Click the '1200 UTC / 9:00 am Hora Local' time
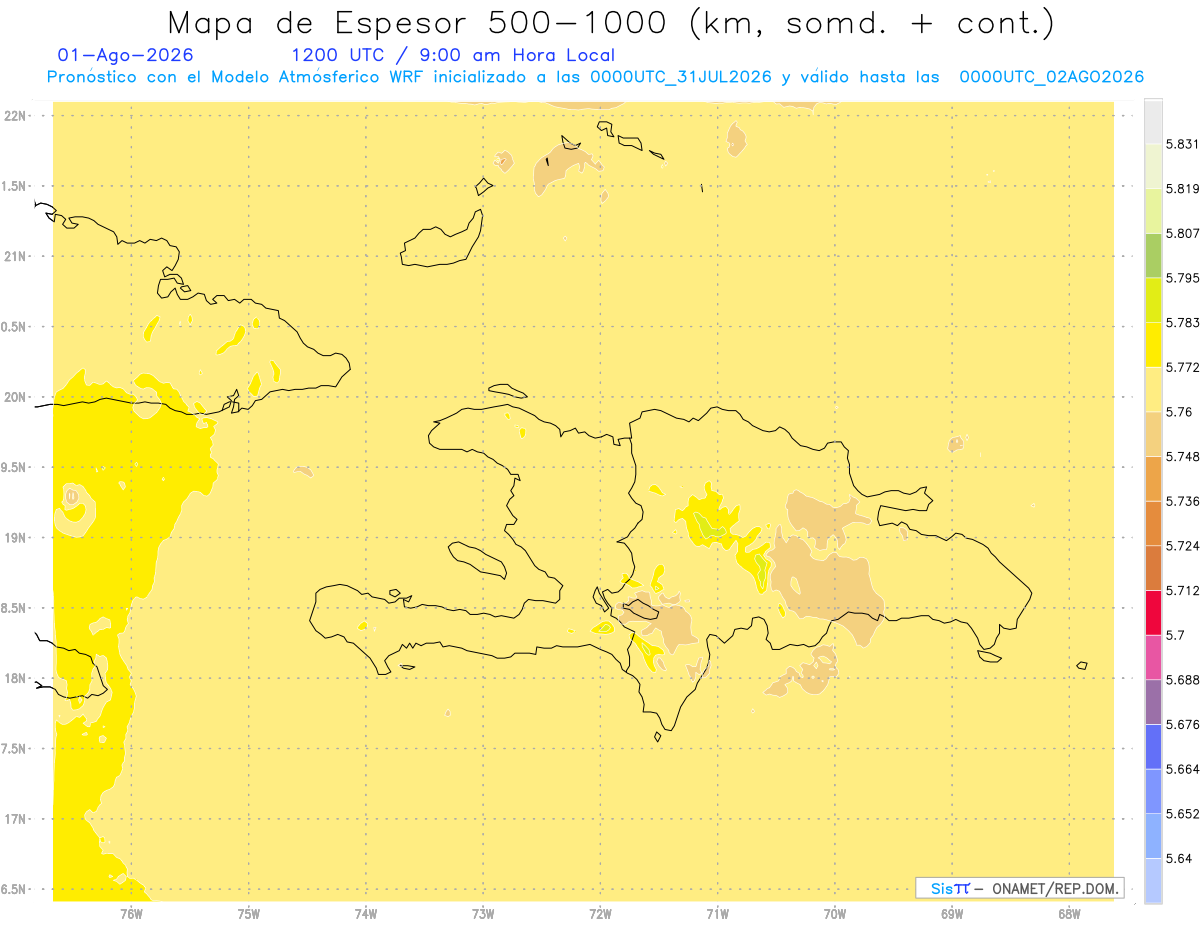 pos(453,55)
